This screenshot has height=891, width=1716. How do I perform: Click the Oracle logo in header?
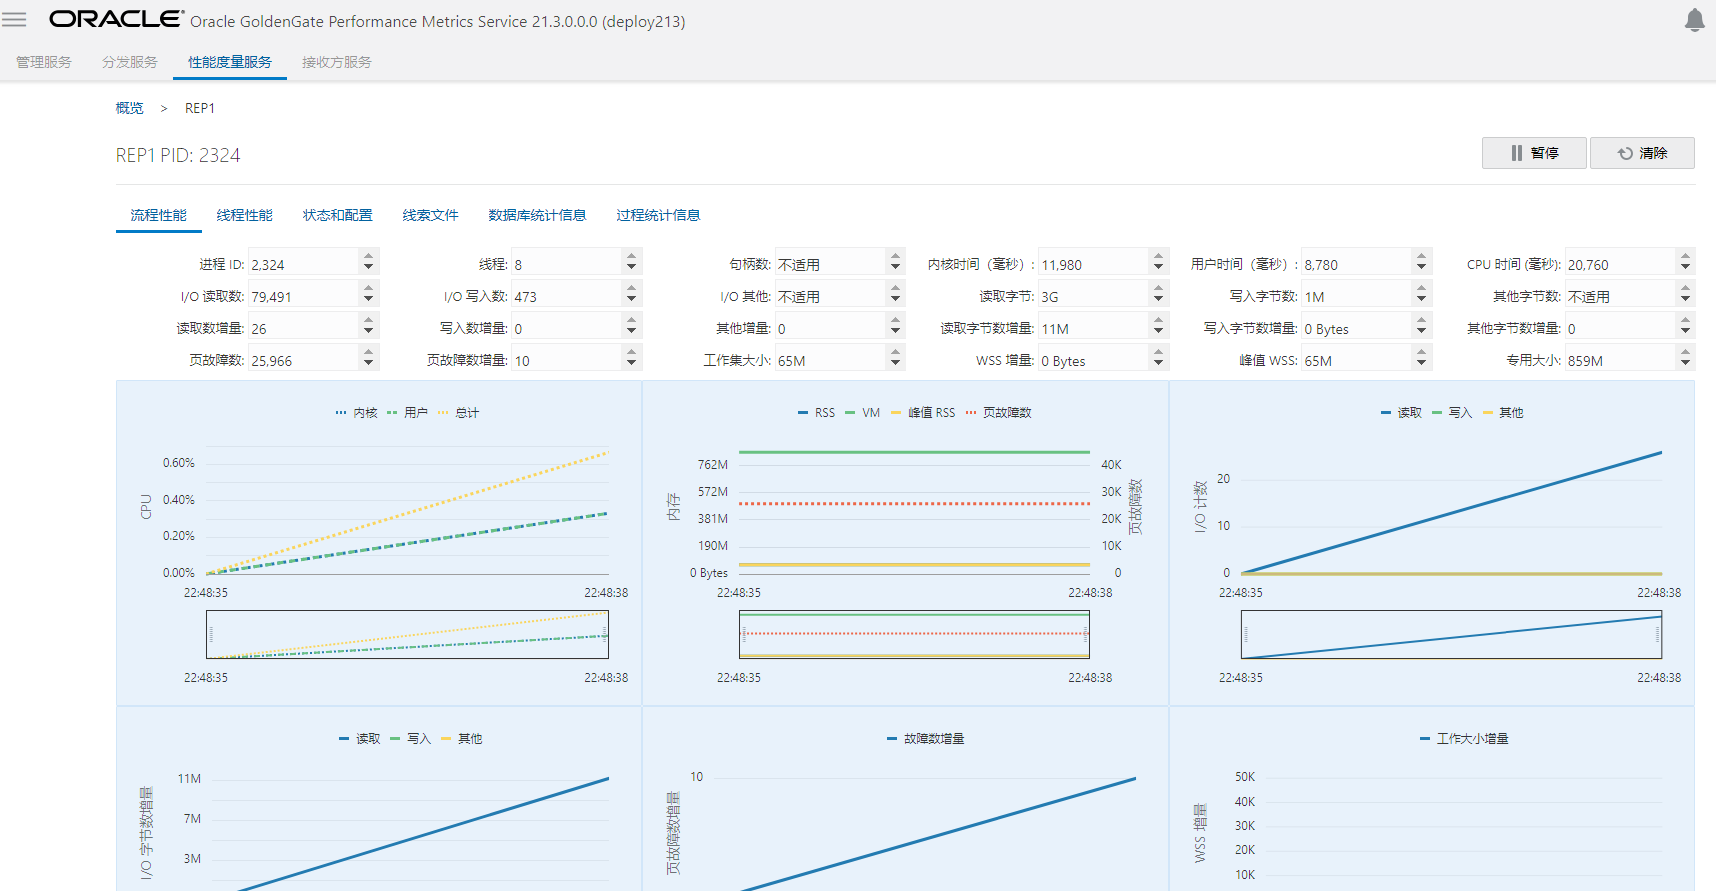point(116,19)
